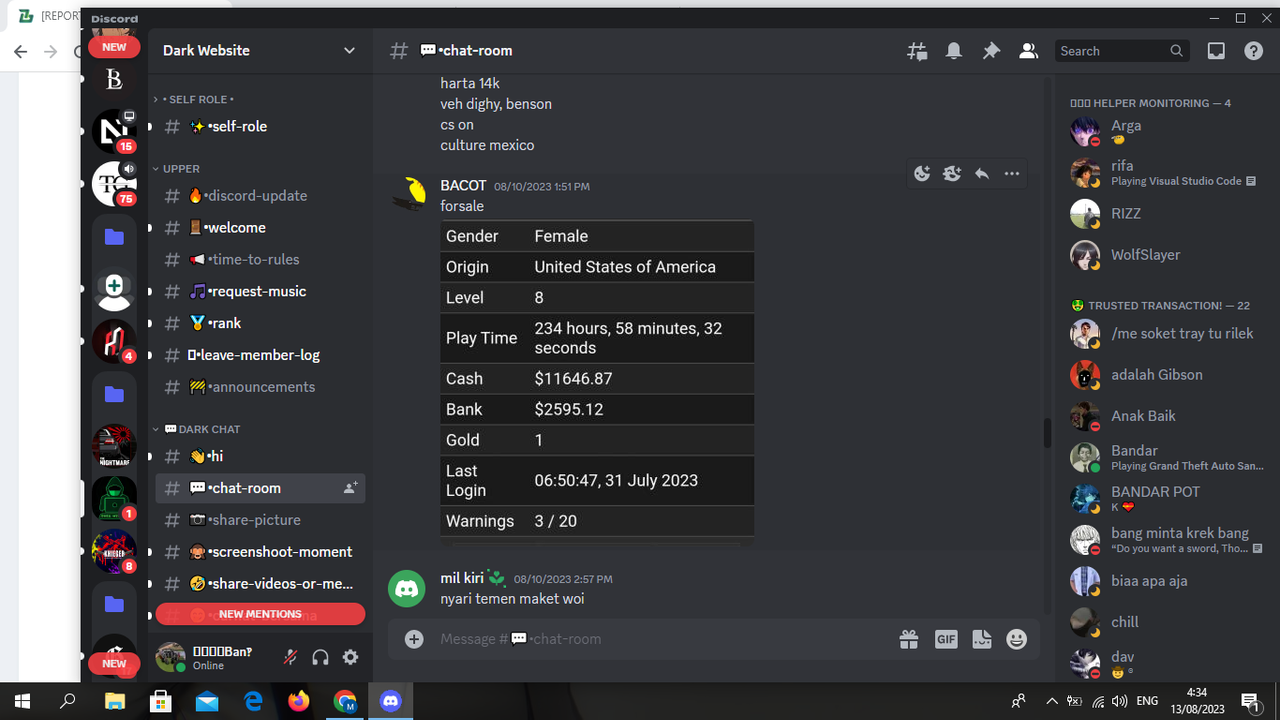Screen dimensions: 1280x720
Task: Open the first blue server folder below the microphone server
Action: [114, 237]
